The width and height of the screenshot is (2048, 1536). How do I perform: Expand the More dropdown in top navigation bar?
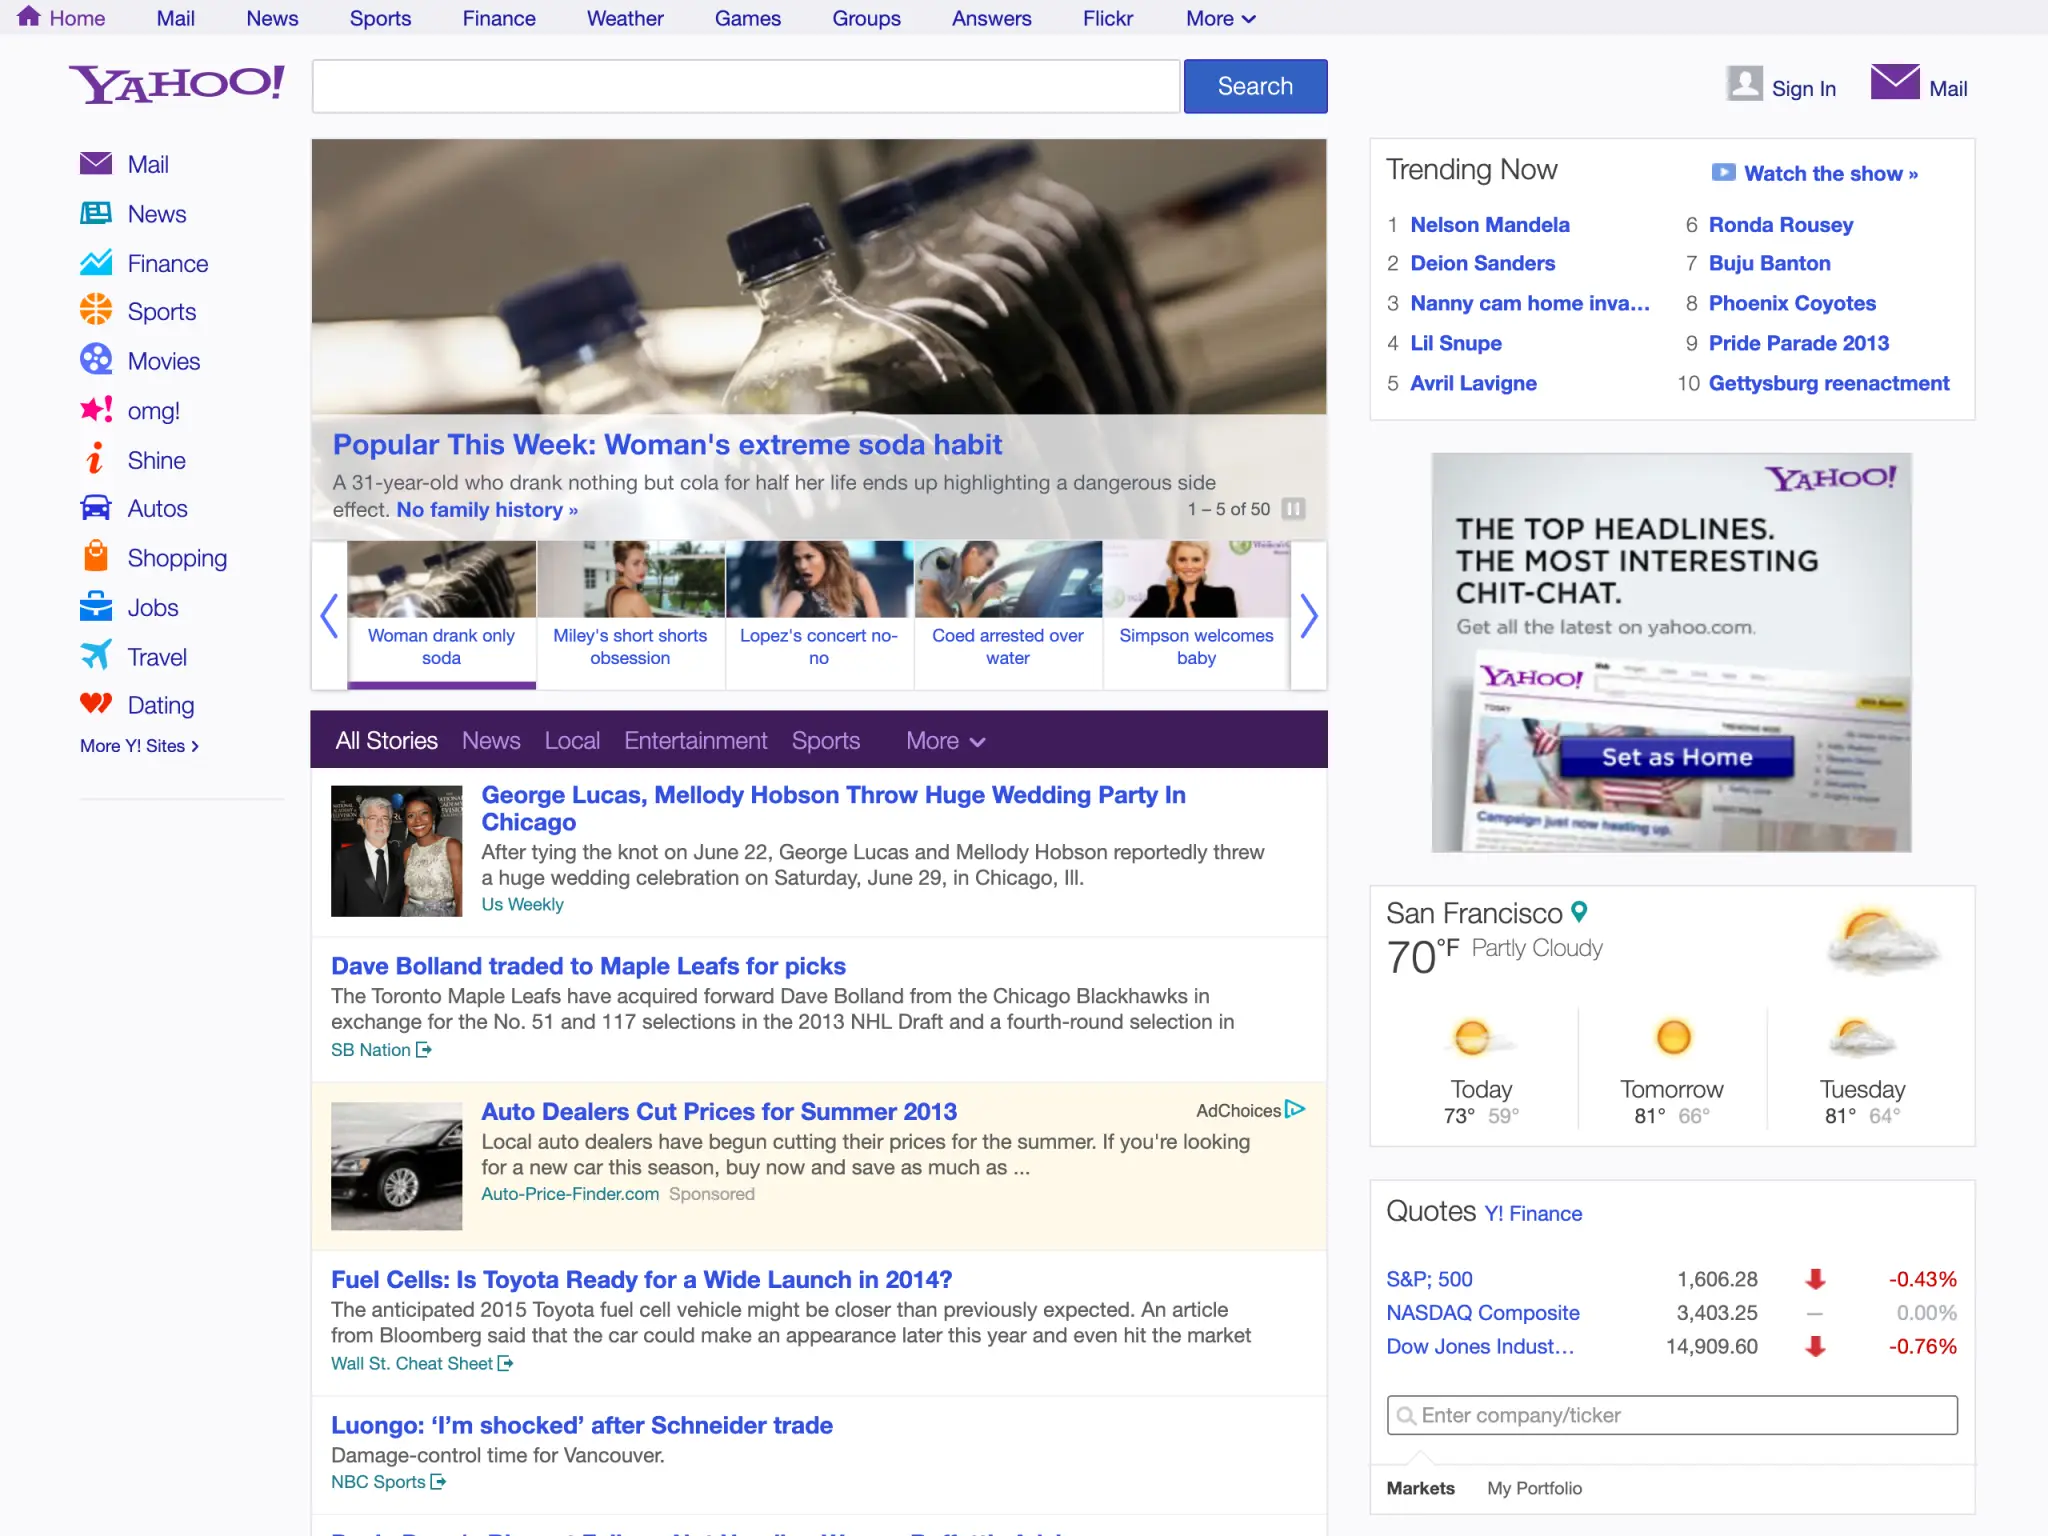click(x=1220, y=18)
